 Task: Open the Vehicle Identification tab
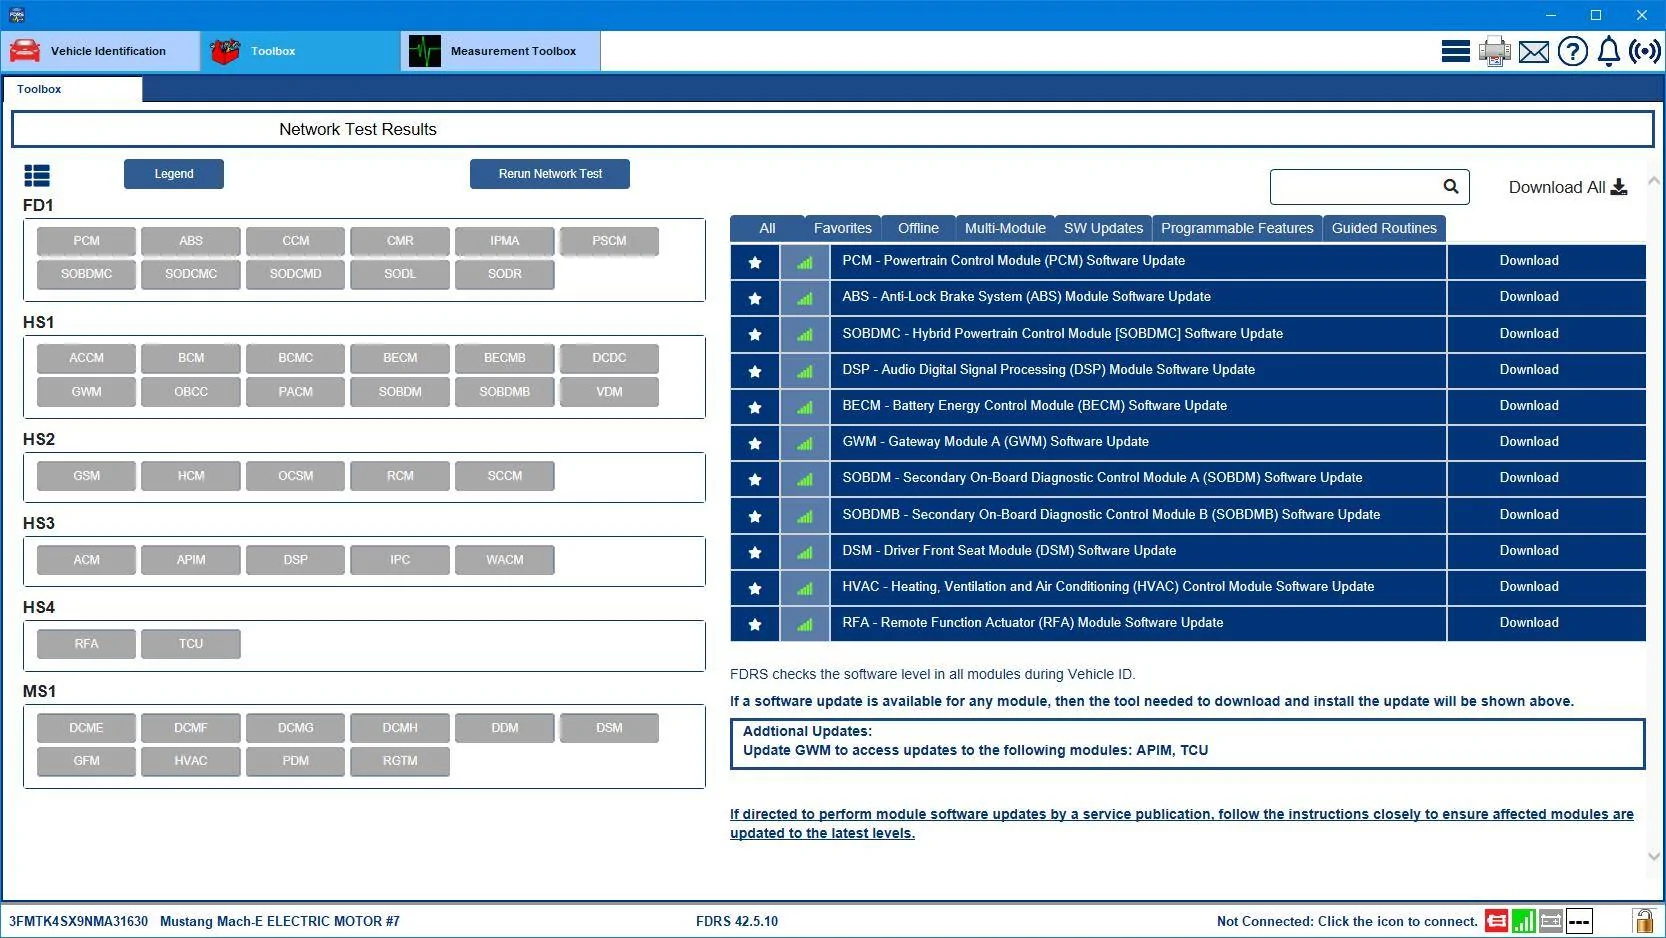point(100,51)
